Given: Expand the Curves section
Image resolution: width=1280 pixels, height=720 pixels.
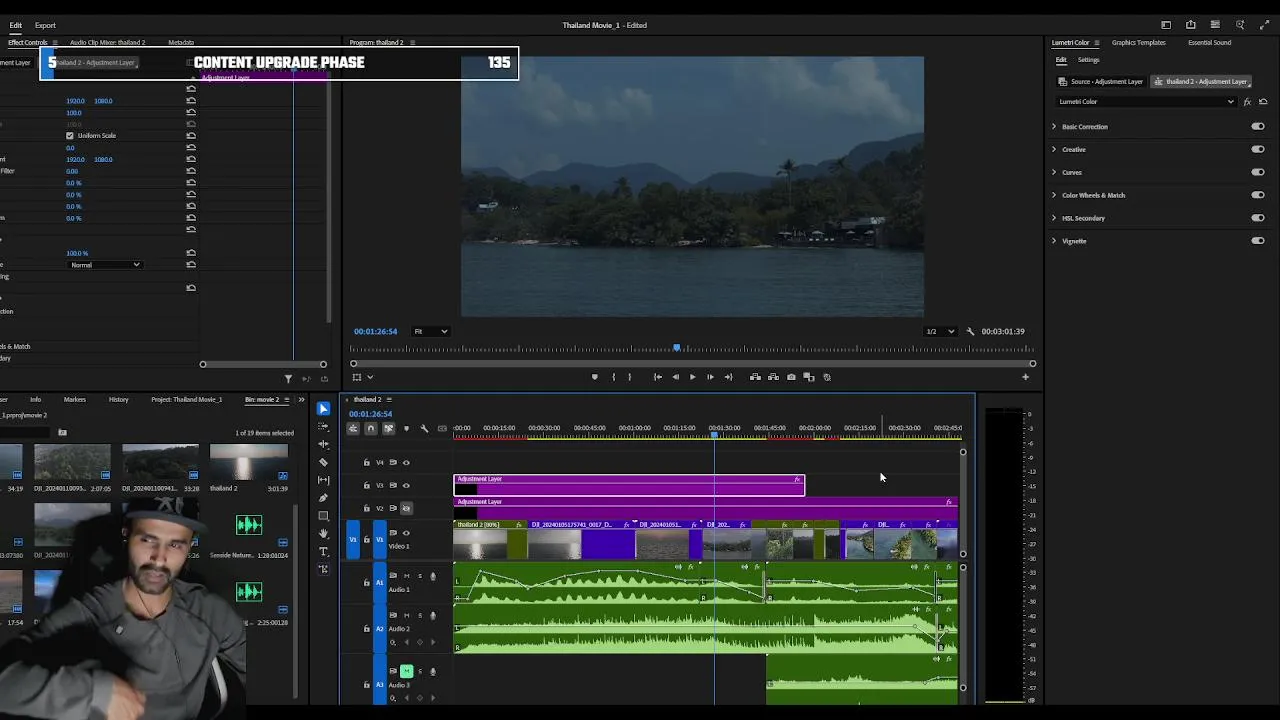Looking at the screenshot, I should click(x=1054, y=172).
